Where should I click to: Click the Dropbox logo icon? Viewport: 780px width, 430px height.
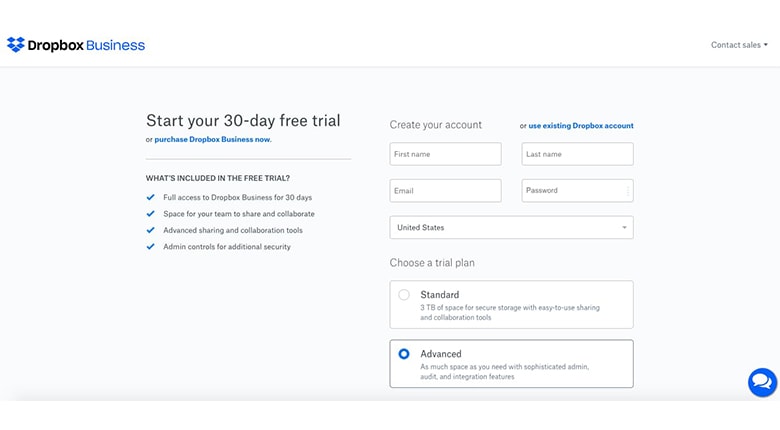coord(15,45)
